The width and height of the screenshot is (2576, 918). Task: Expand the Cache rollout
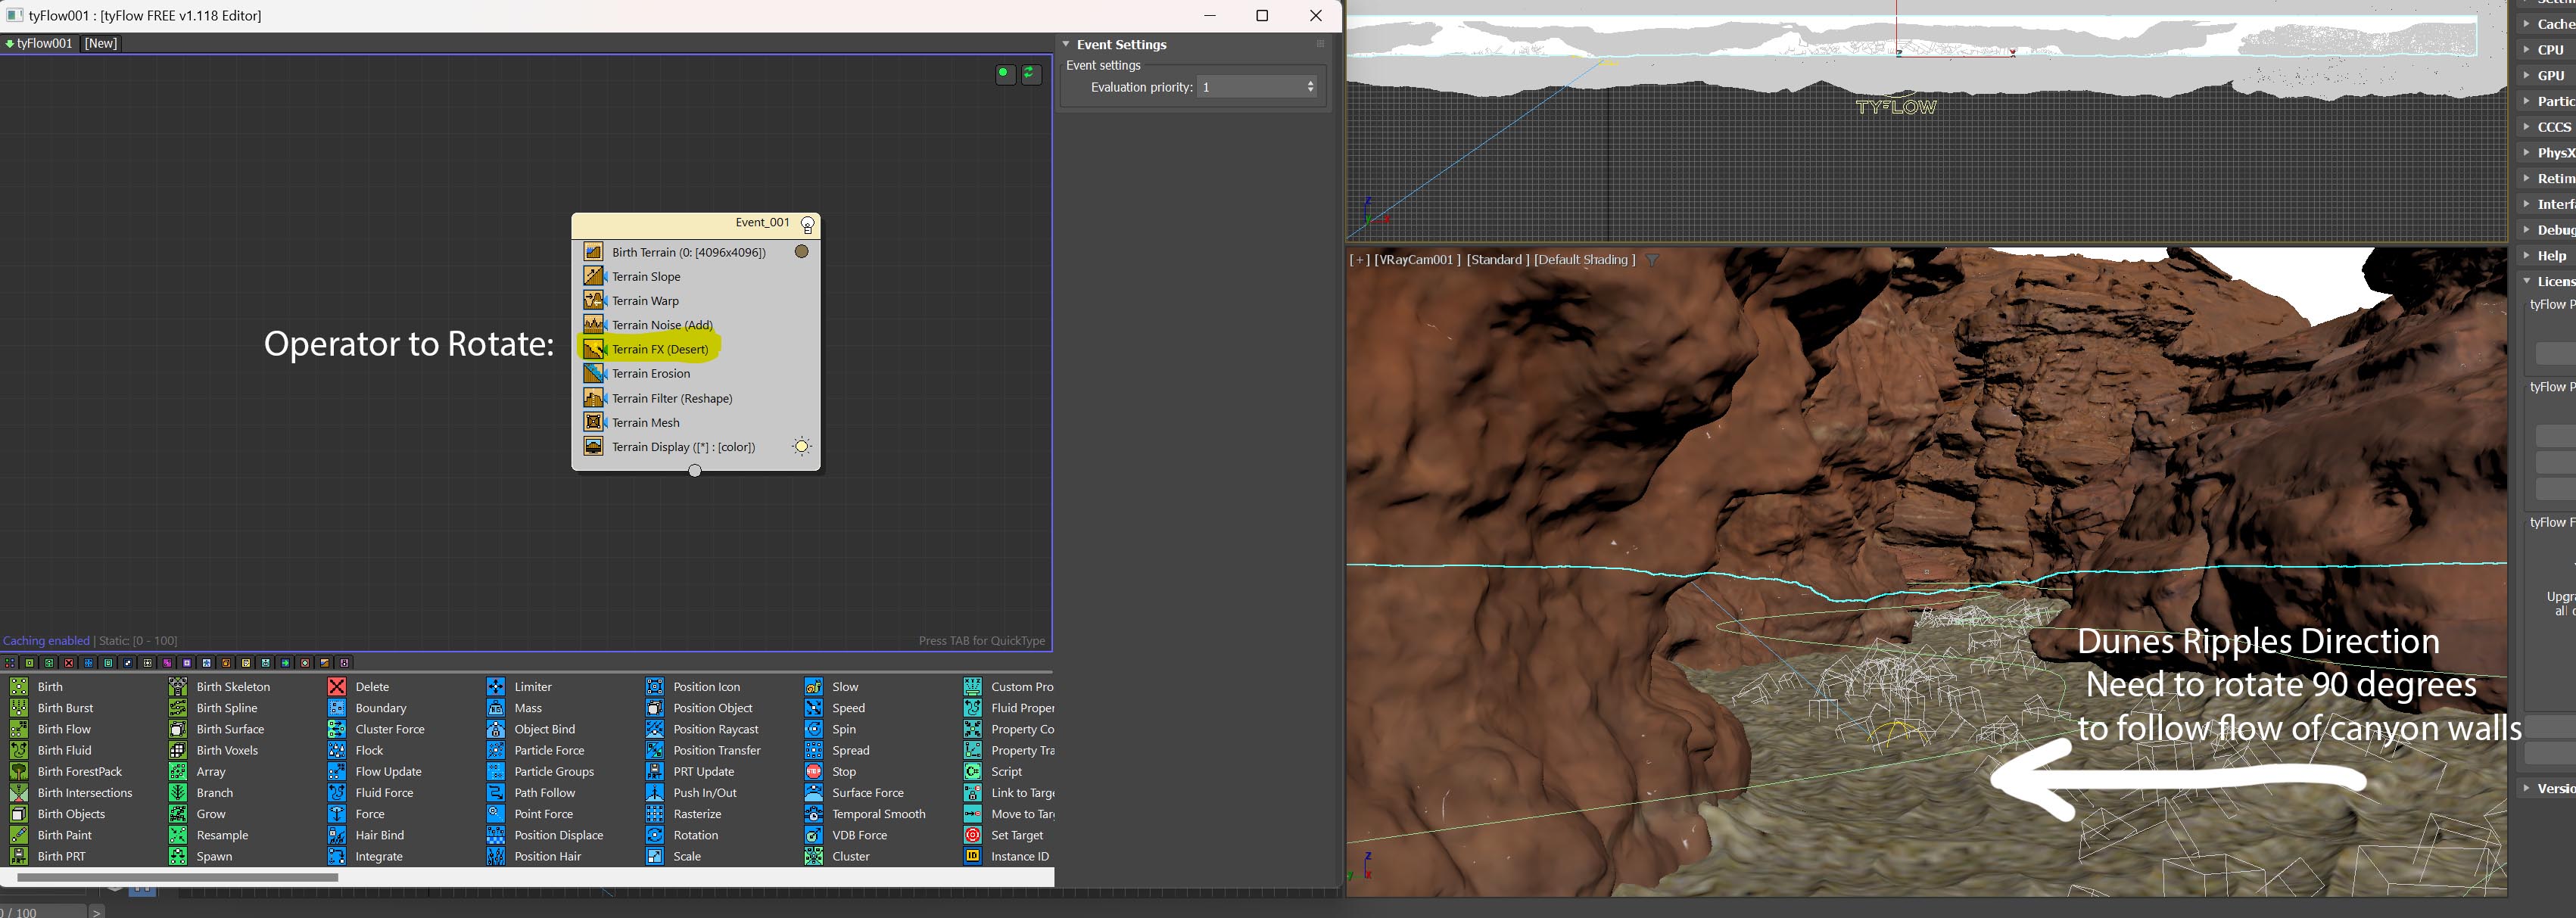pyautogui.click(x=2527, y=24)
